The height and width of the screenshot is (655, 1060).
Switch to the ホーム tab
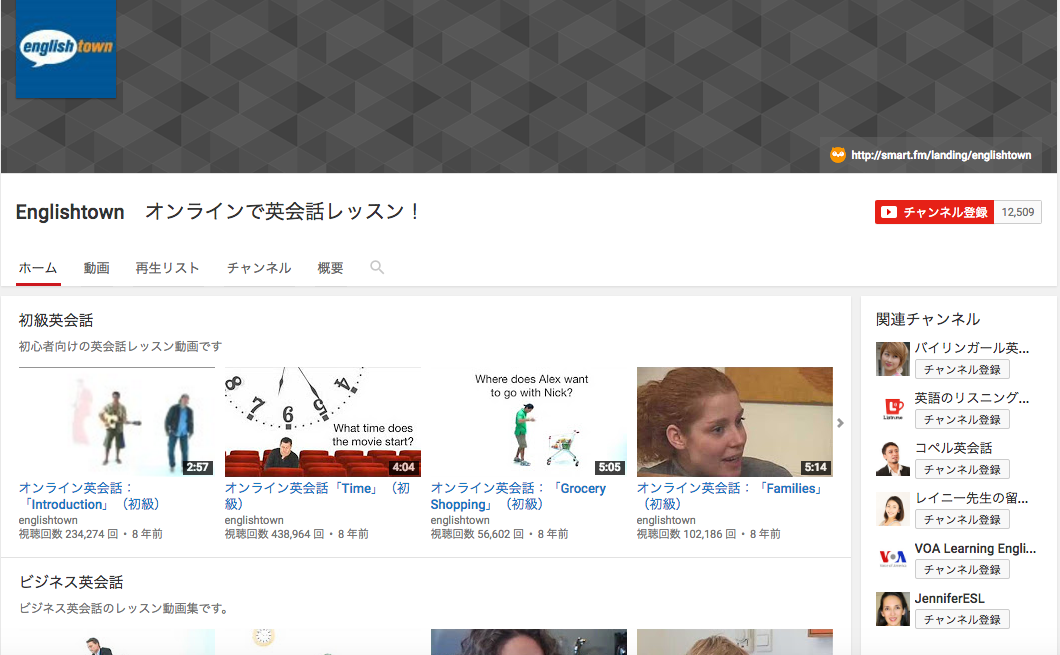point(38,268)
